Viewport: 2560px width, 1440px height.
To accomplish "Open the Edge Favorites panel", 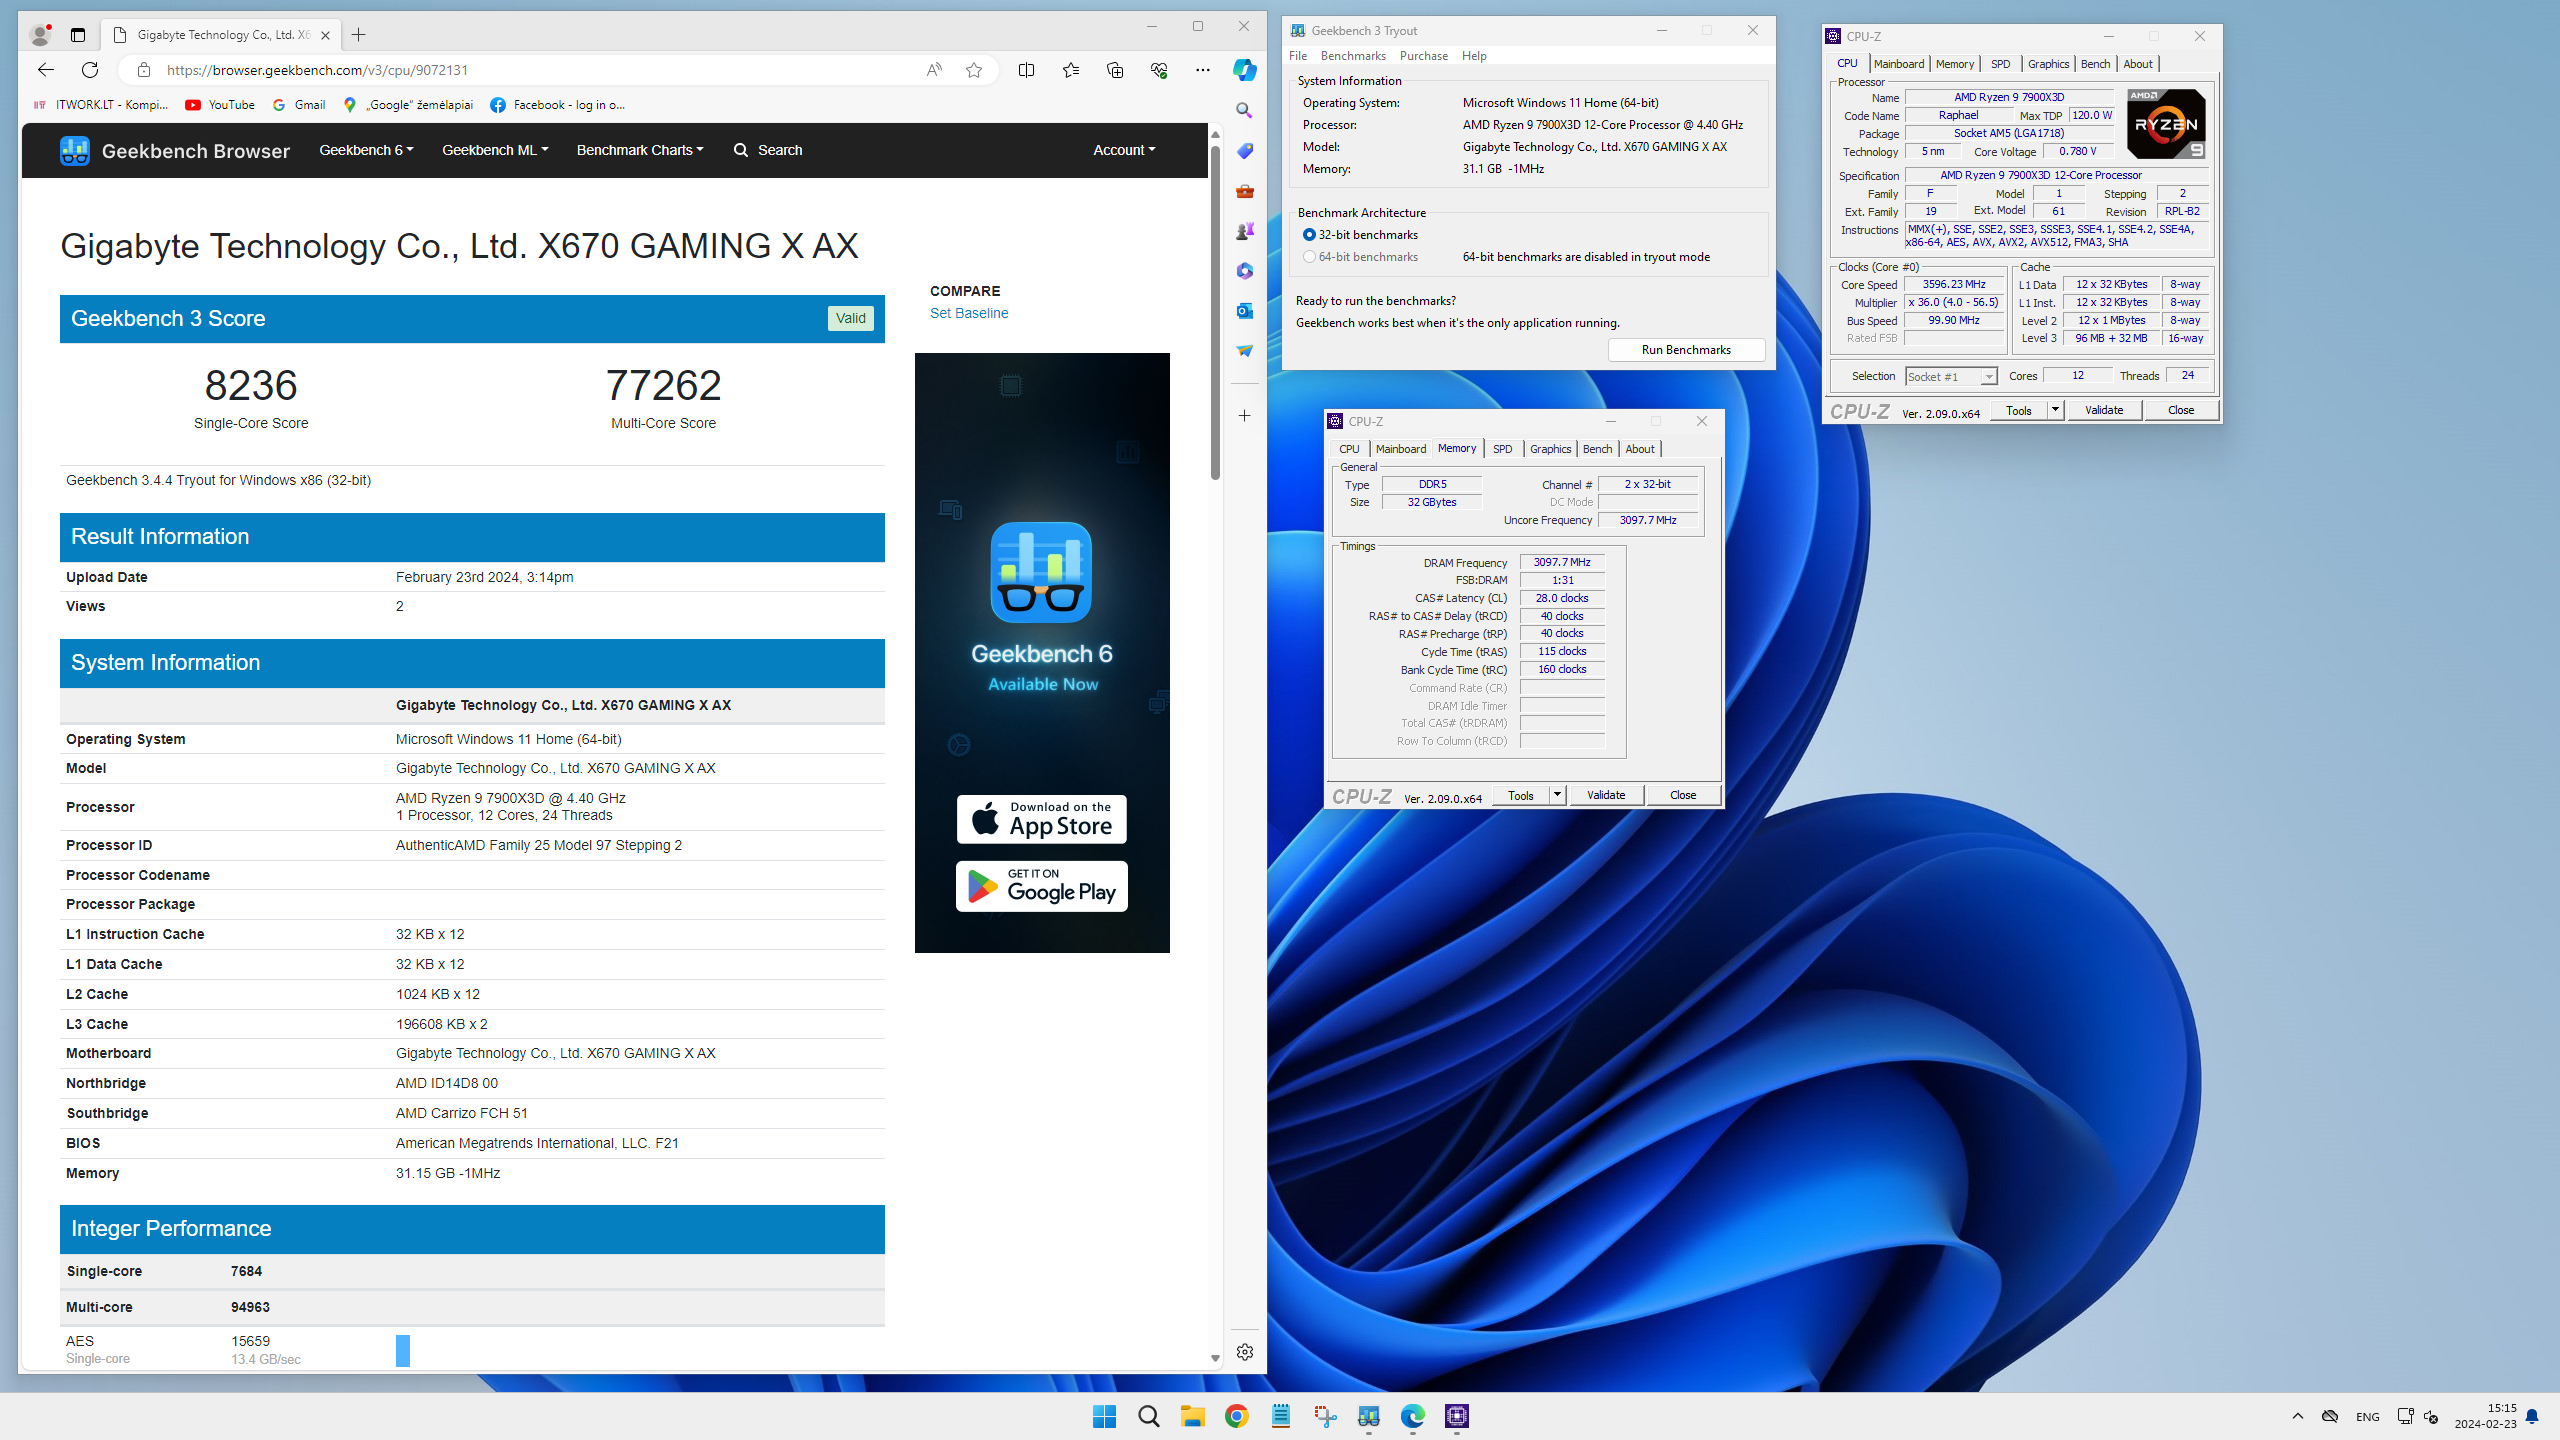I will [x=1071, y=70].
